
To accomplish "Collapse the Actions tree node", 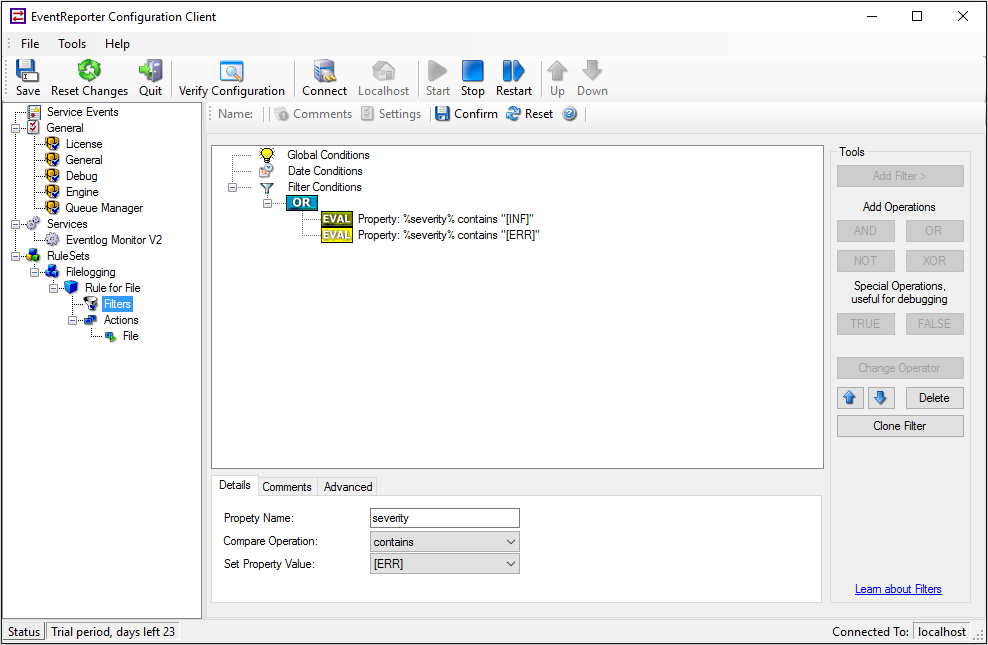I will (x=72, y=320).
